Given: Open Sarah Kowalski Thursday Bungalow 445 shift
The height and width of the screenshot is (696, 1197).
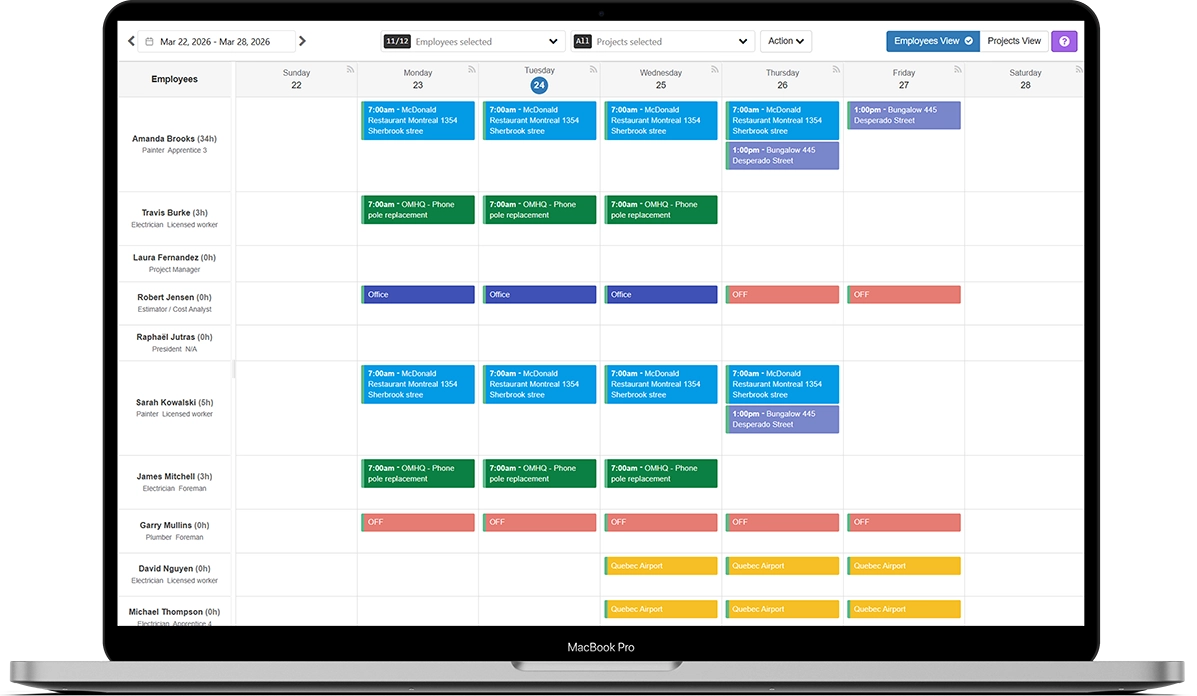Looking at the screenshot, I should 782,420.
